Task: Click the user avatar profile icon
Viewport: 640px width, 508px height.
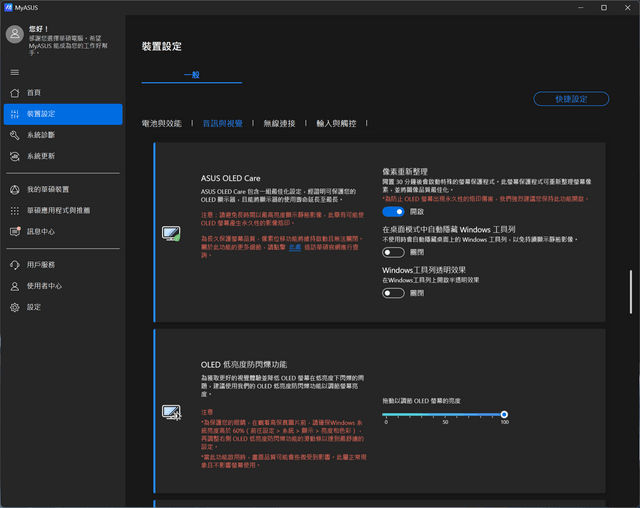Action: (x=15, y=34)
